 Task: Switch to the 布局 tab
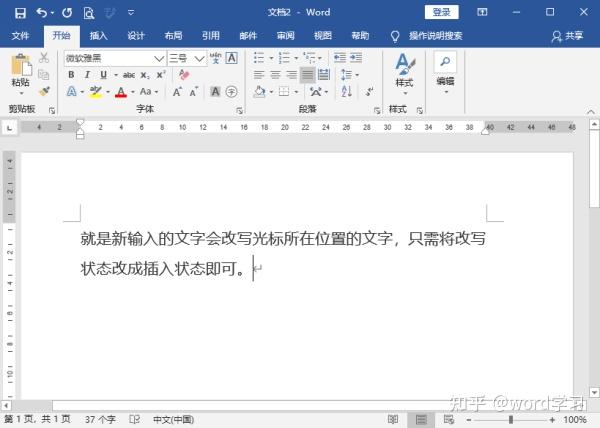173,36
